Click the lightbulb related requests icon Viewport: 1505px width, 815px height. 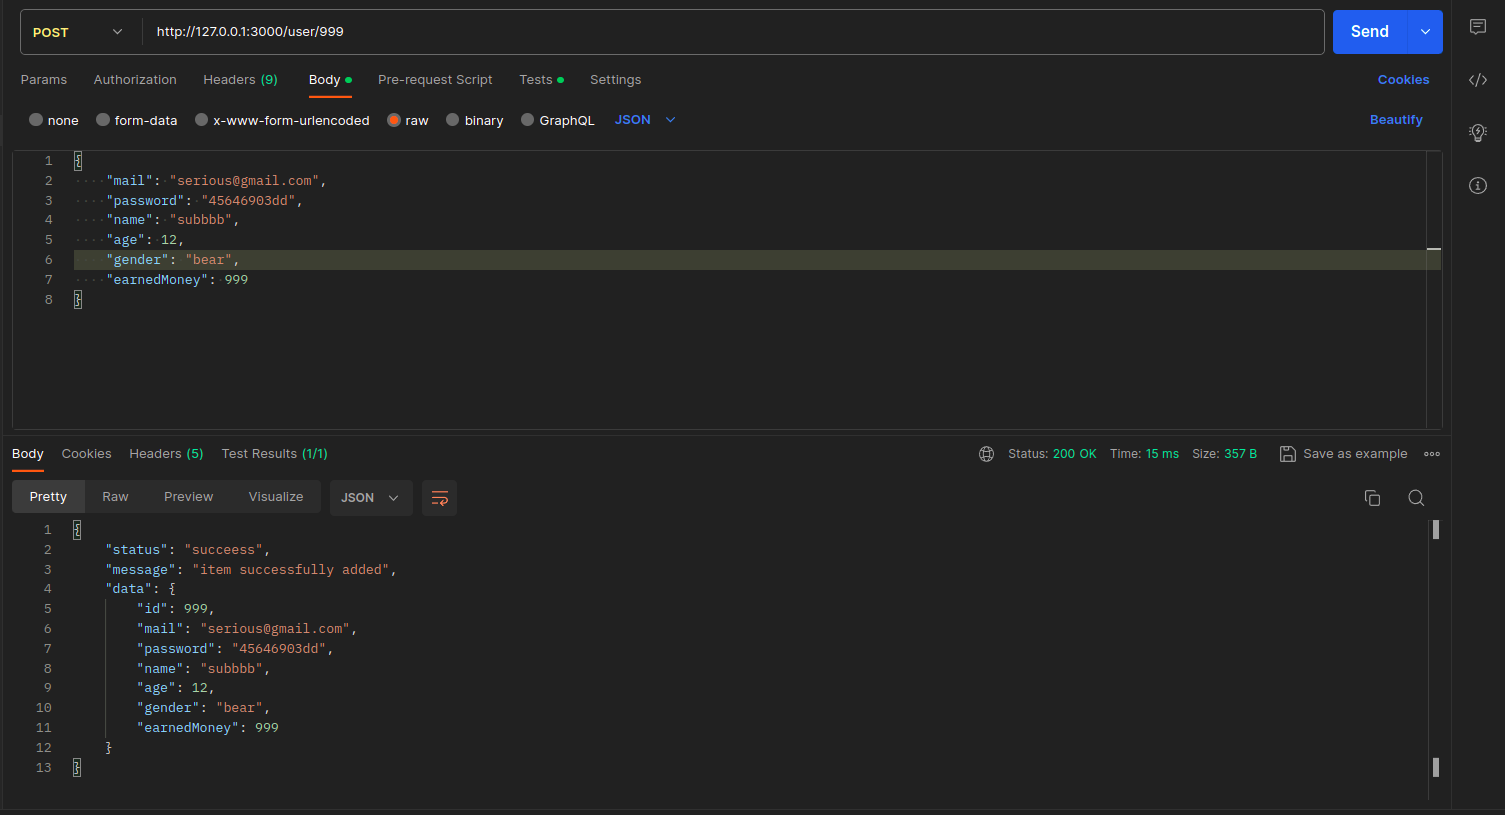pyautogui.click(x=1477, y=132)
